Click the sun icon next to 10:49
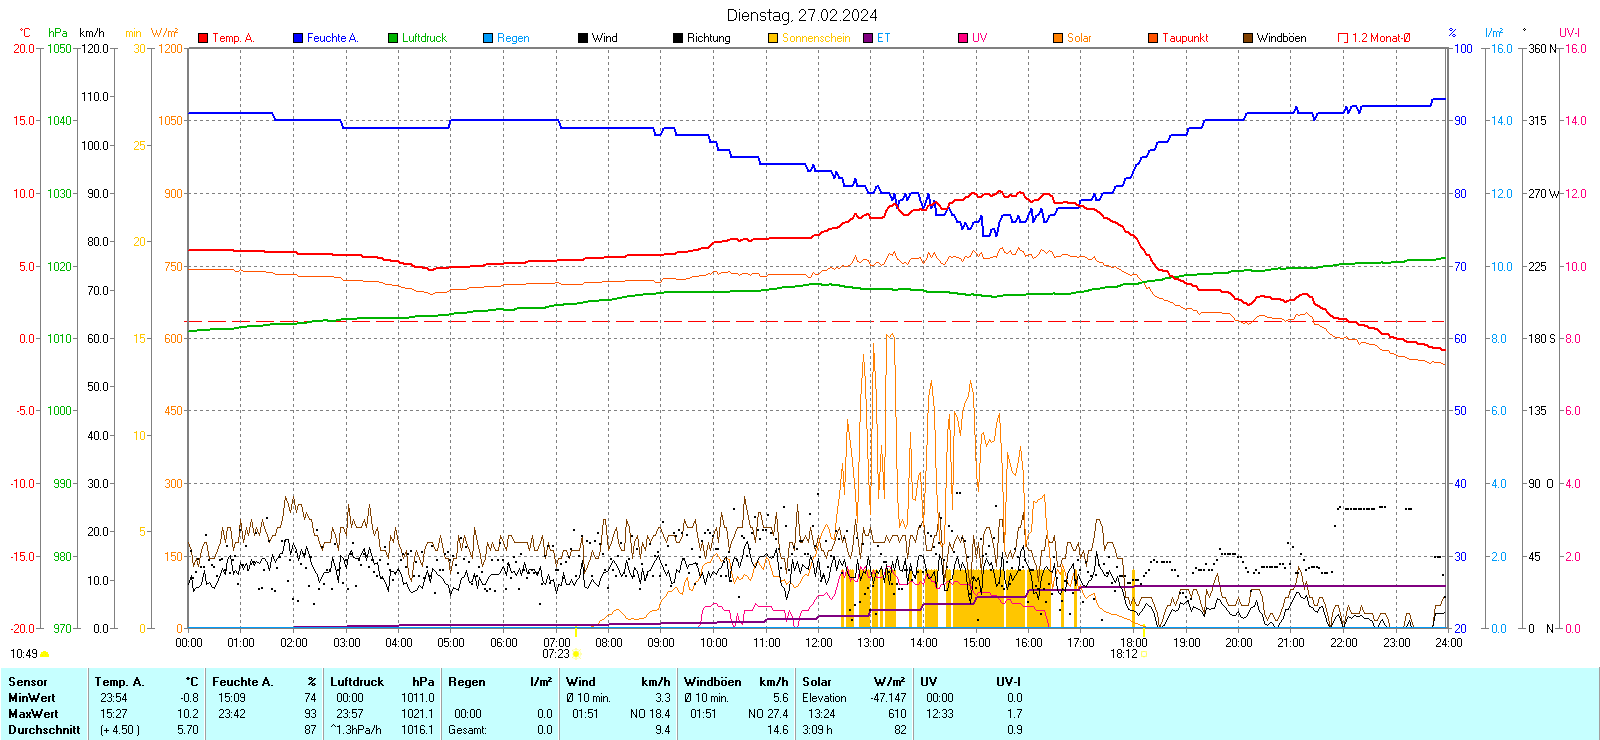1600x740 pixels. (x=44, y=654)
